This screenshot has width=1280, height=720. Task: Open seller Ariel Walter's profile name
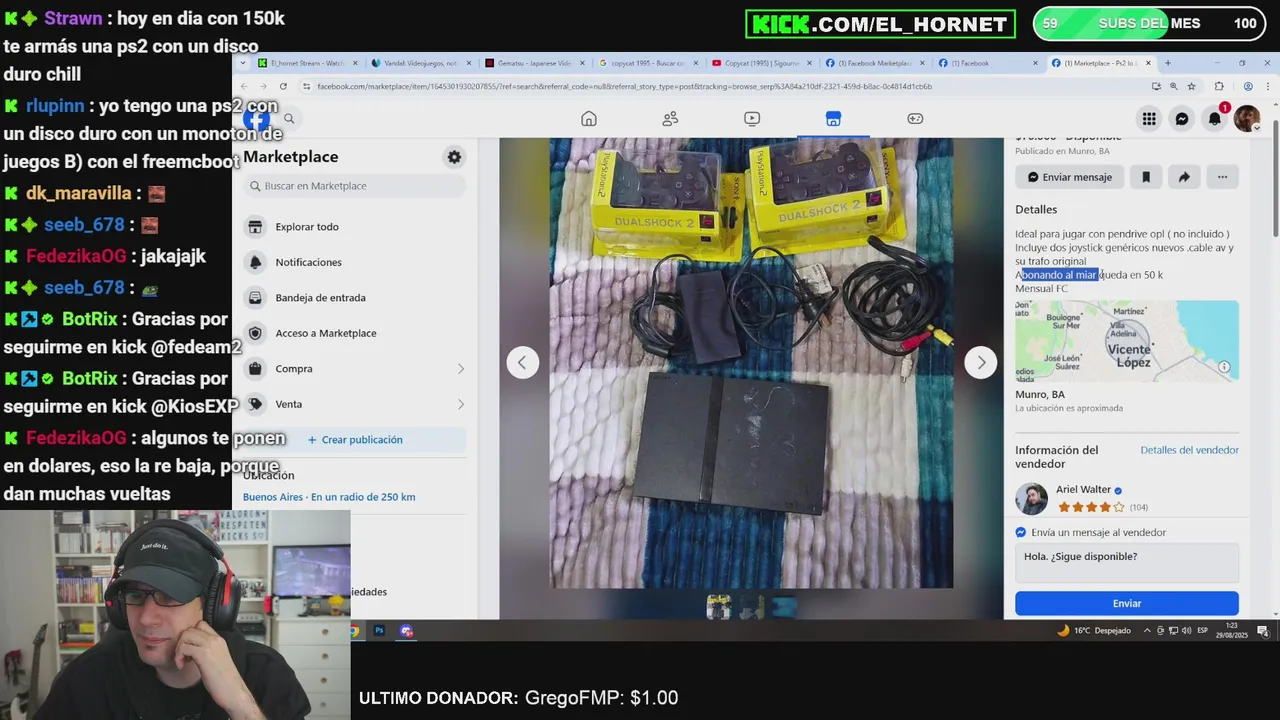1083,490
